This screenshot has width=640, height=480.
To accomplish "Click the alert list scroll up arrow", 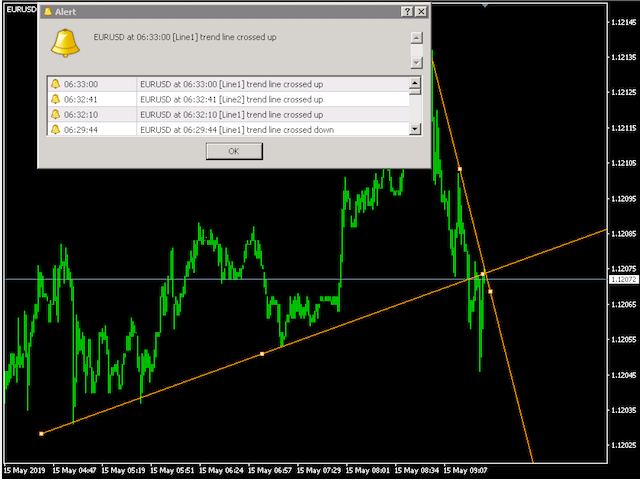I will (x=415, y=83).
